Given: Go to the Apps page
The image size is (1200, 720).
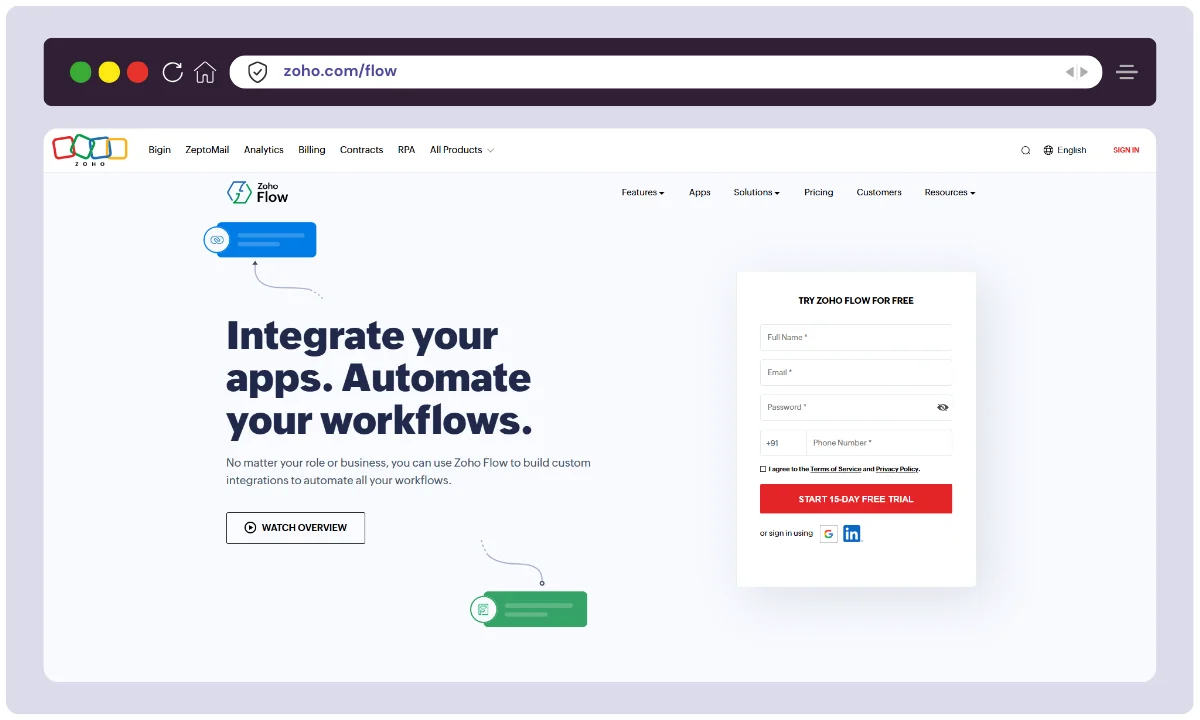Looking at the screenshot, I should click(x=700, y=192).
